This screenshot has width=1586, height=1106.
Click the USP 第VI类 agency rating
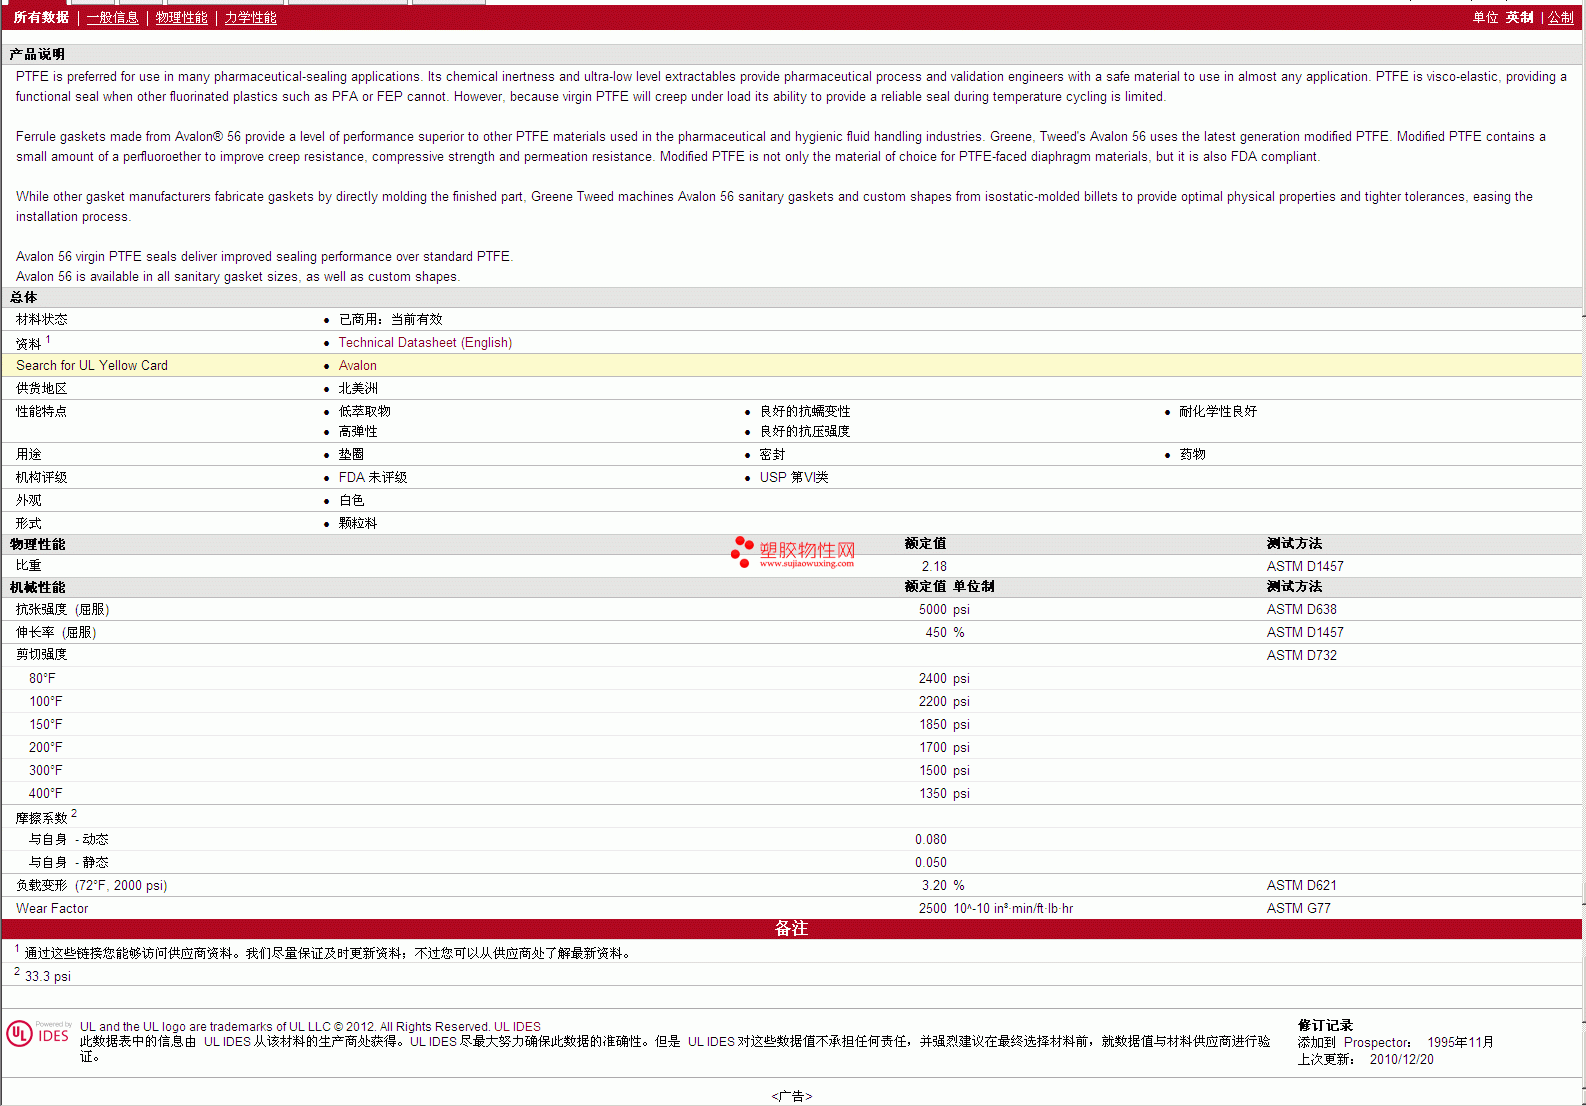(794, 477)
